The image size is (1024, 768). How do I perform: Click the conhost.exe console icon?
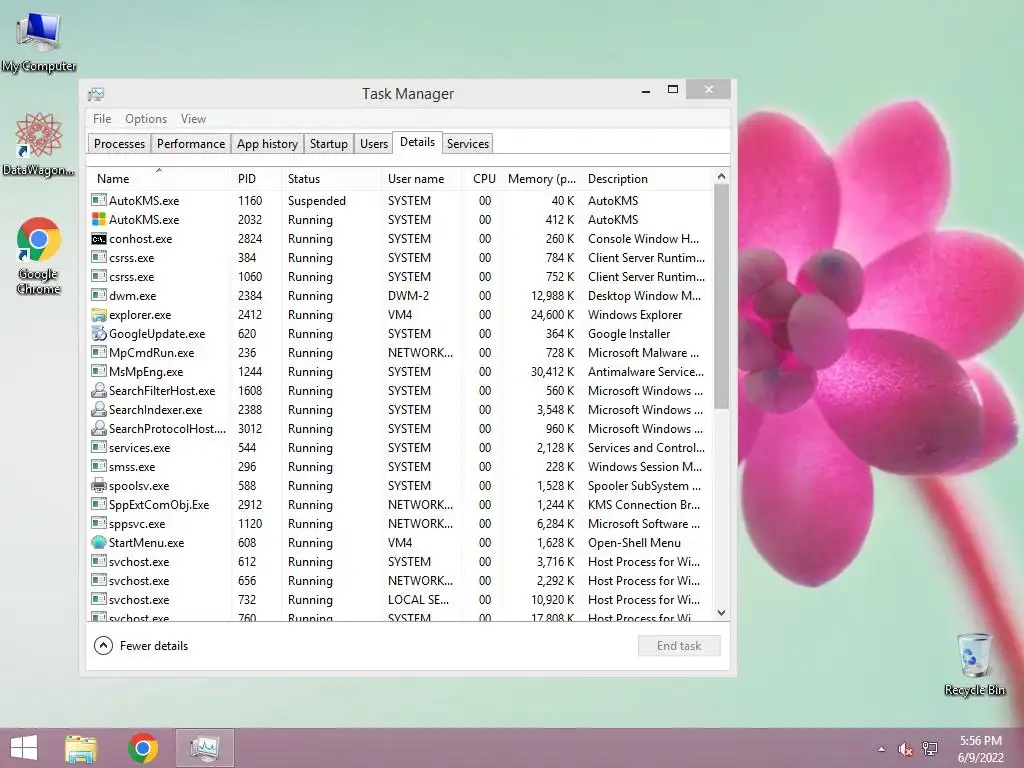[99, 238]
